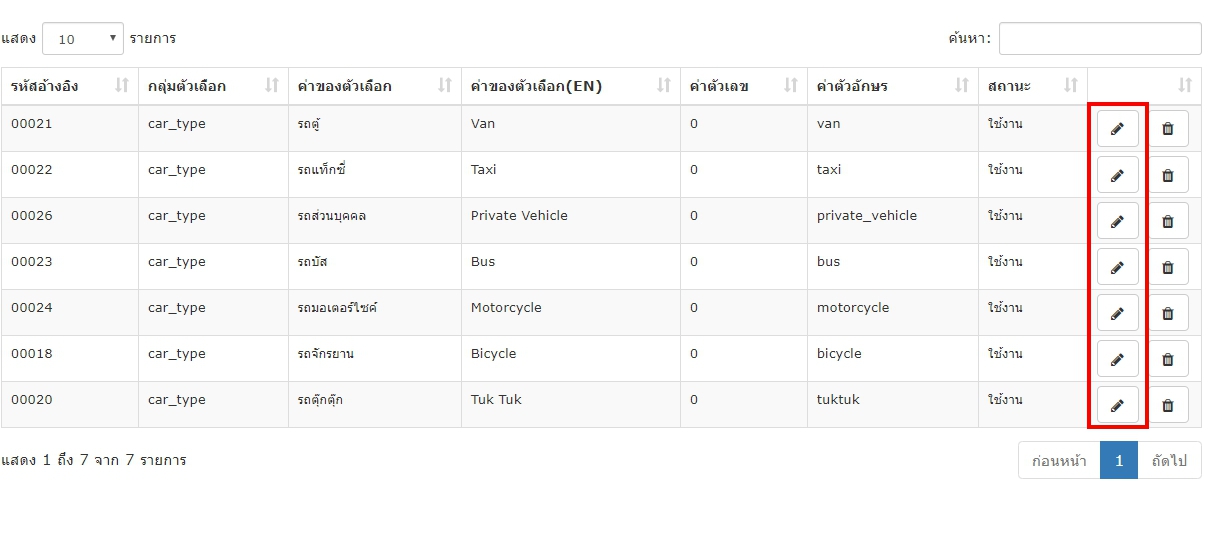Focus the ค้นหา search input field
This screenshot has height=542, width=1223.
1100,39
